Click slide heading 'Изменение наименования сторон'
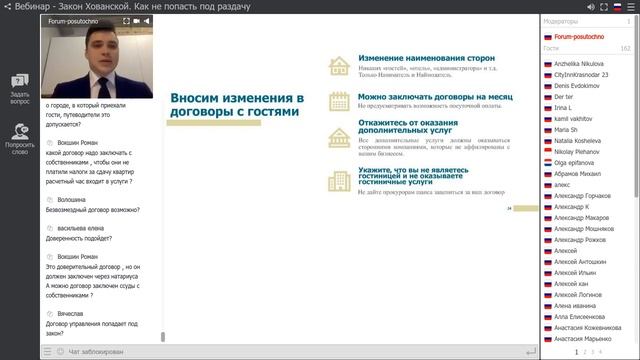The width and height of the screenshot is (640, 360). coord(427,58)
